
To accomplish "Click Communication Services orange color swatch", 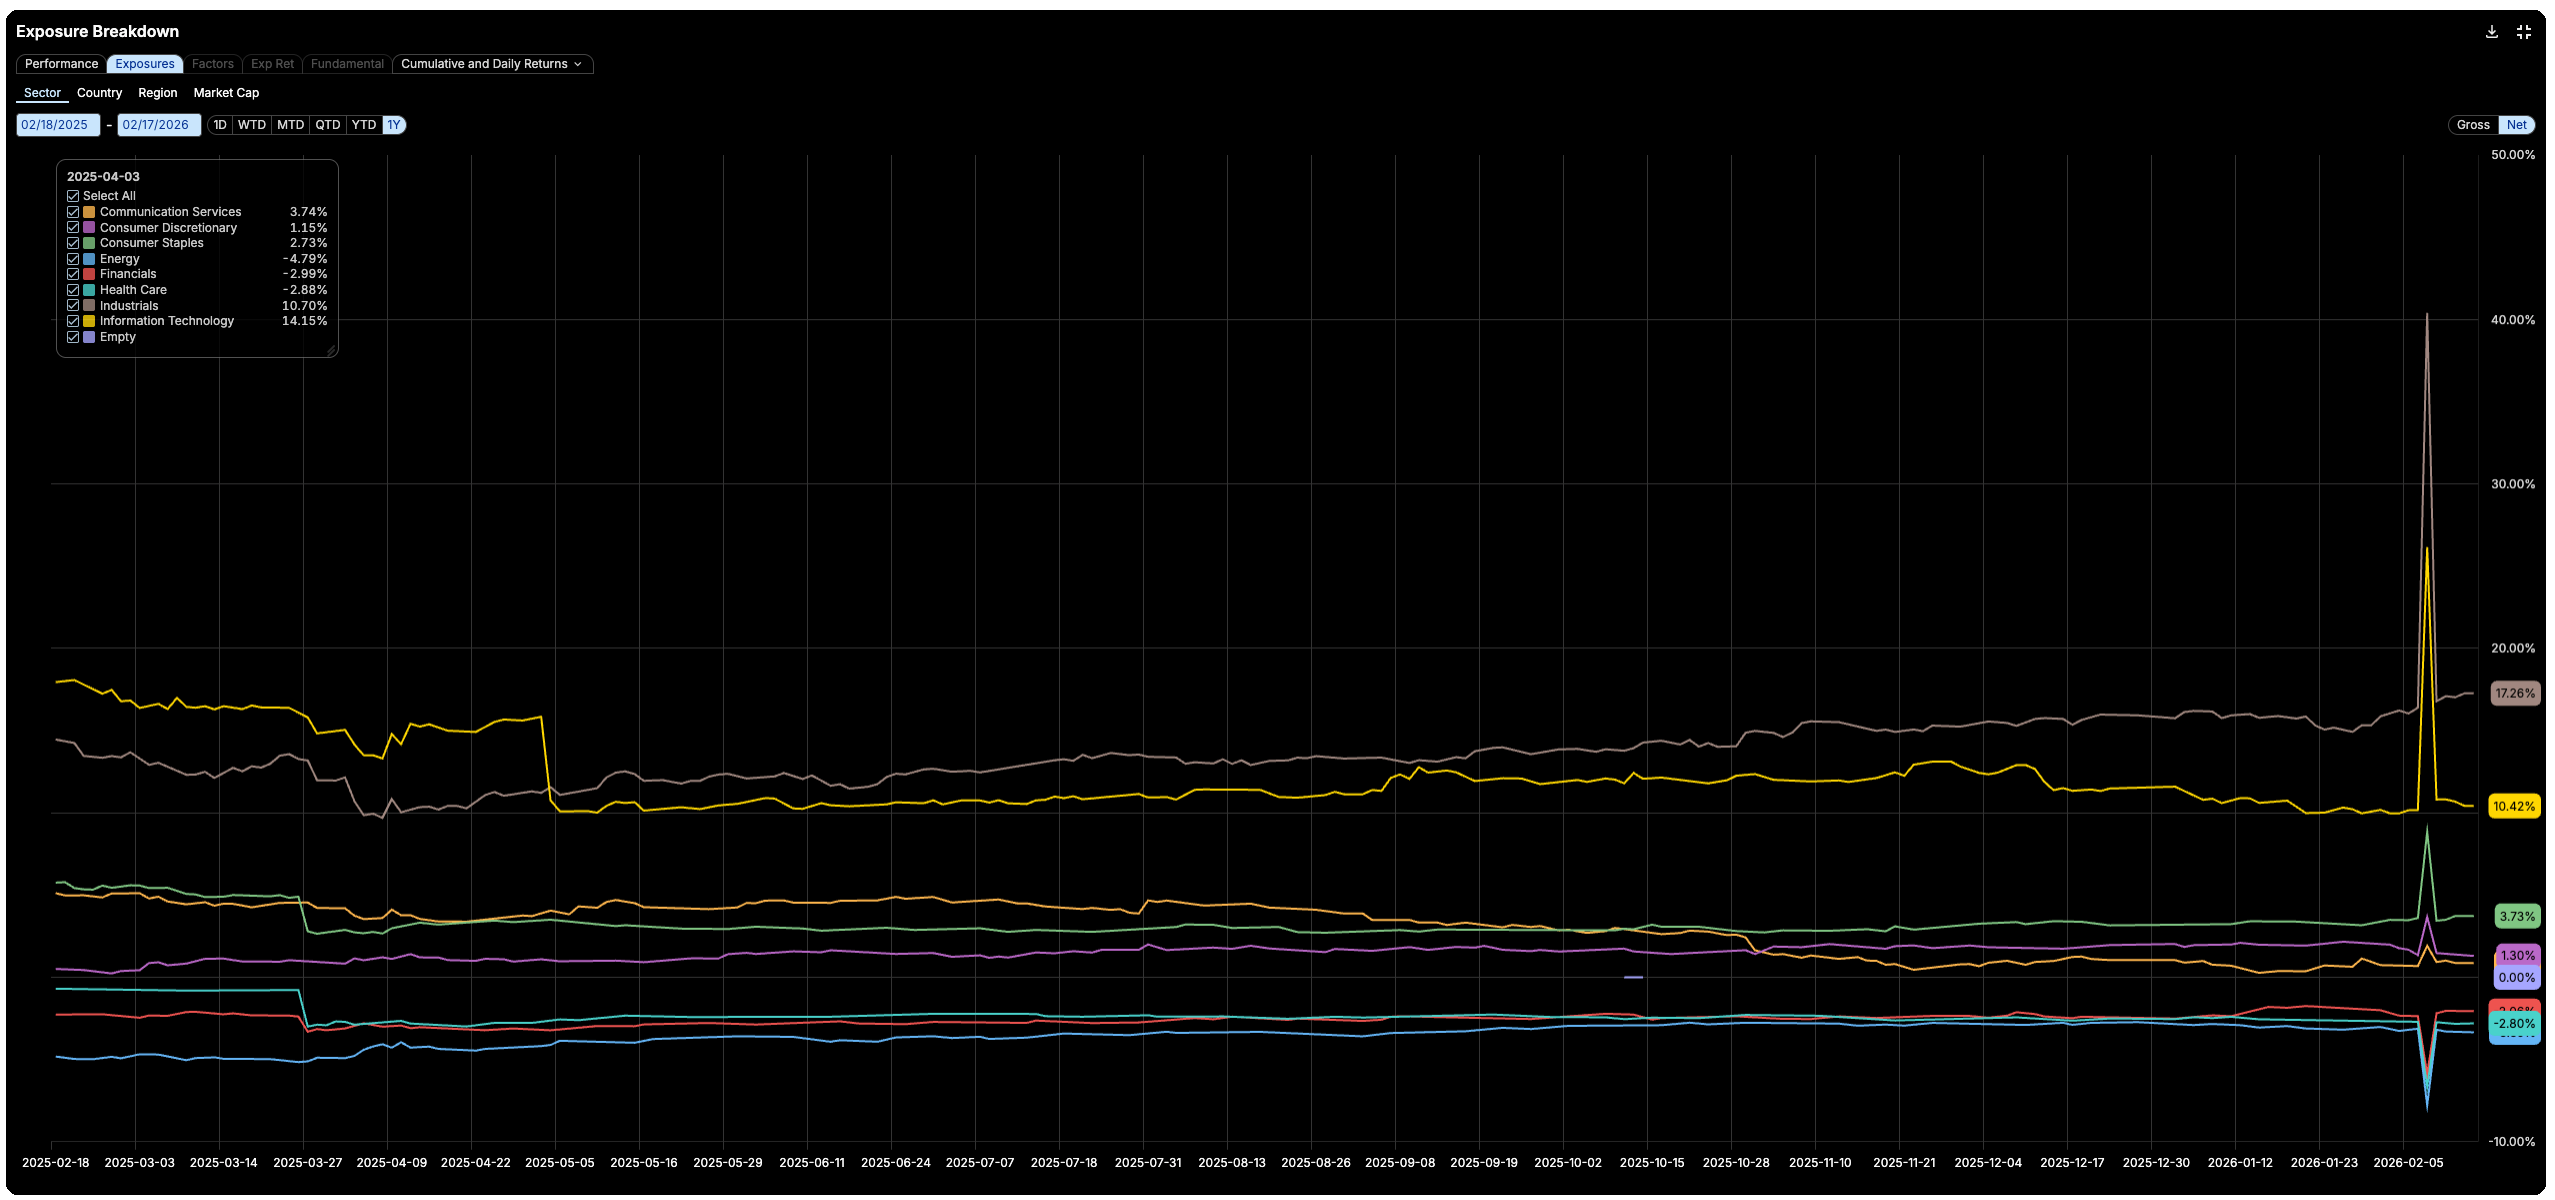I will click(x=89, y=212).
